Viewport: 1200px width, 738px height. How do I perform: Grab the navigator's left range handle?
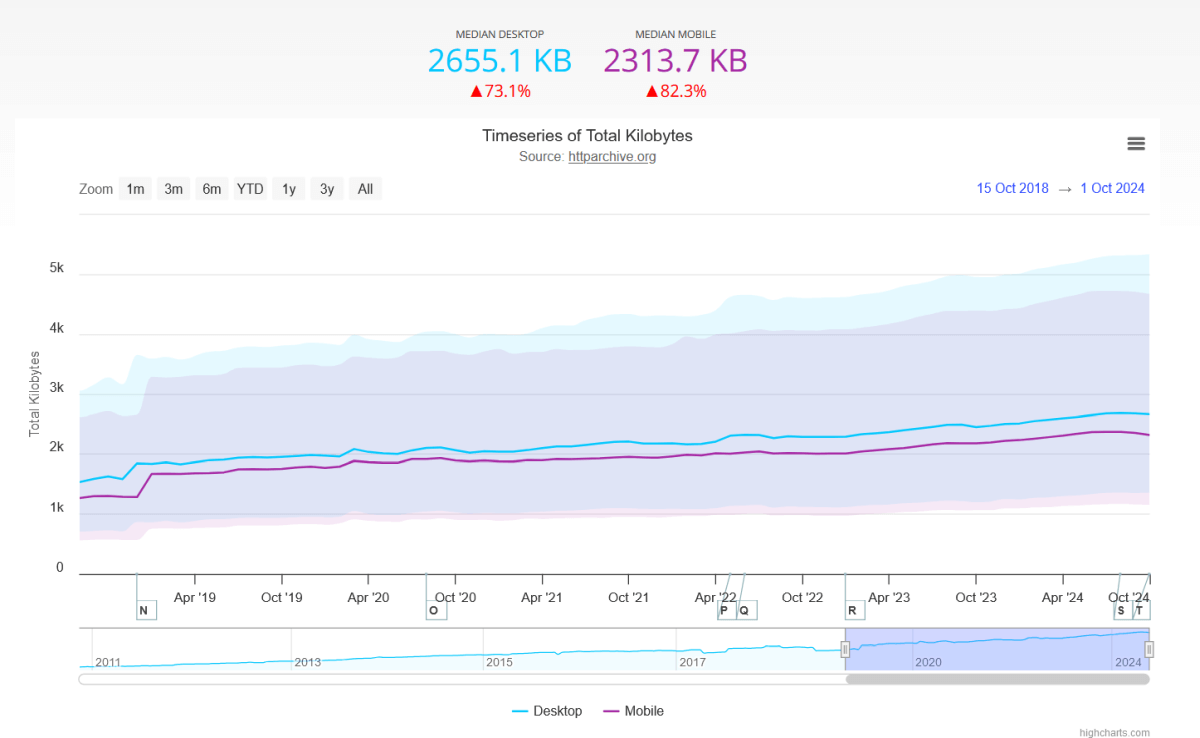click(x=845, y=650)
